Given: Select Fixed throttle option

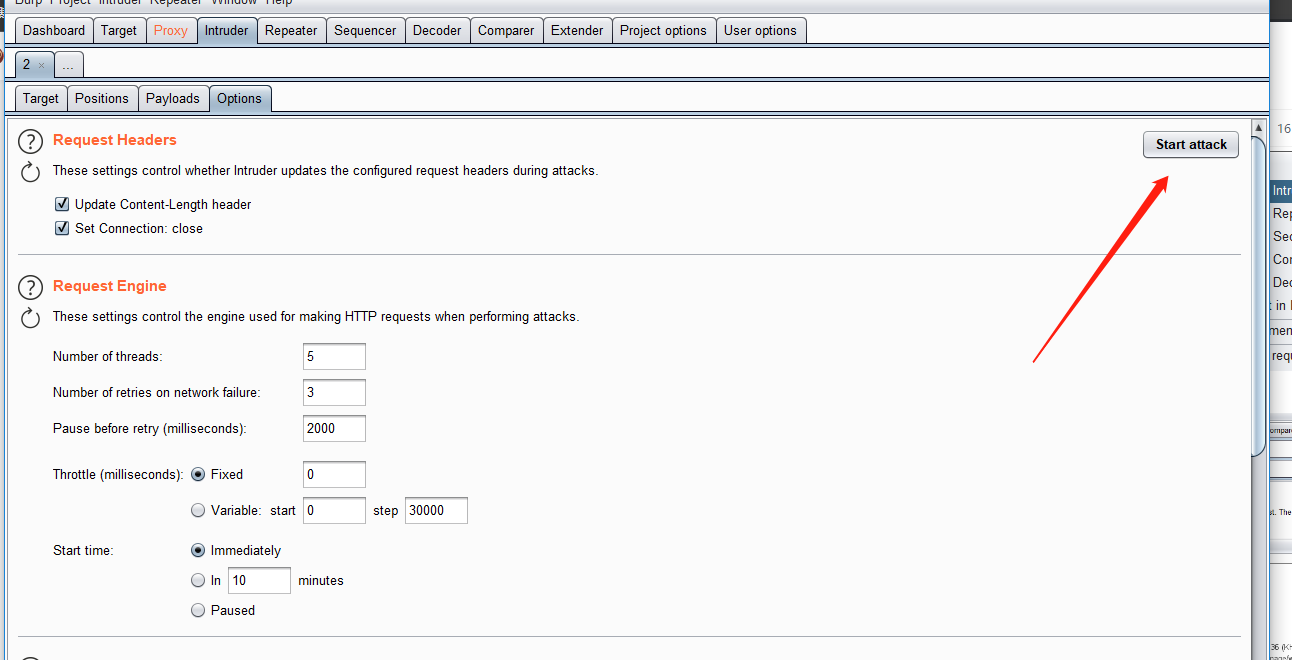Looking at the screenshot, I should (198, 474).
